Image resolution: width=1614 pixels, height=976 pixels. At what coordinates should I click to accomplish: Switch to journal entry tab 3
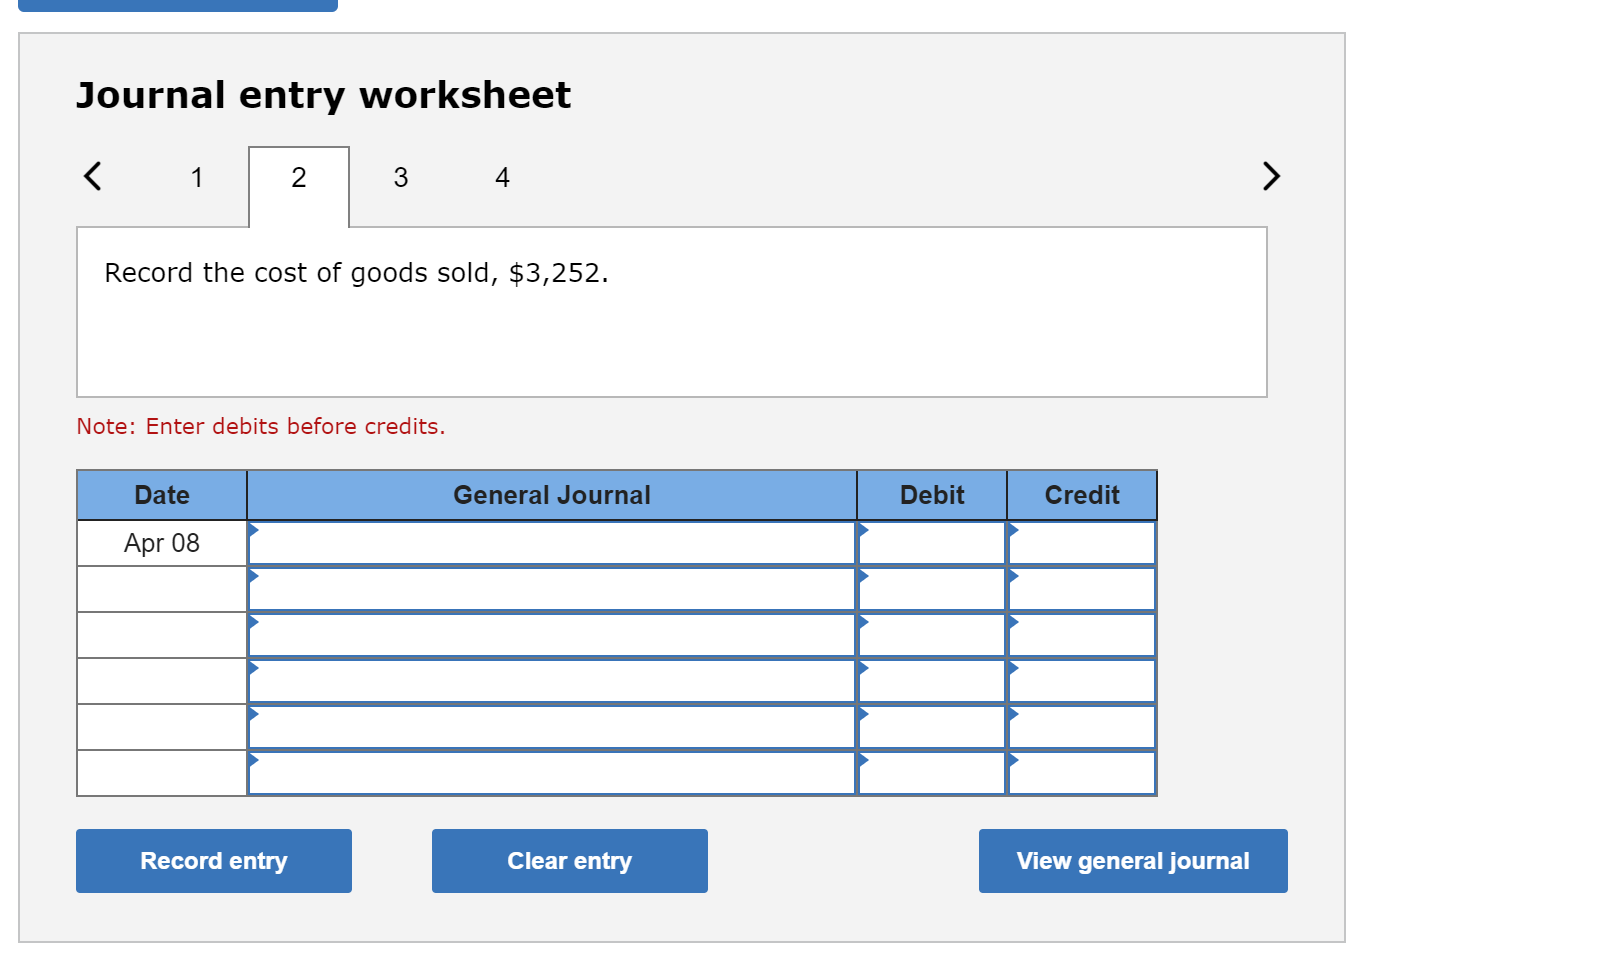coord(400,177)
